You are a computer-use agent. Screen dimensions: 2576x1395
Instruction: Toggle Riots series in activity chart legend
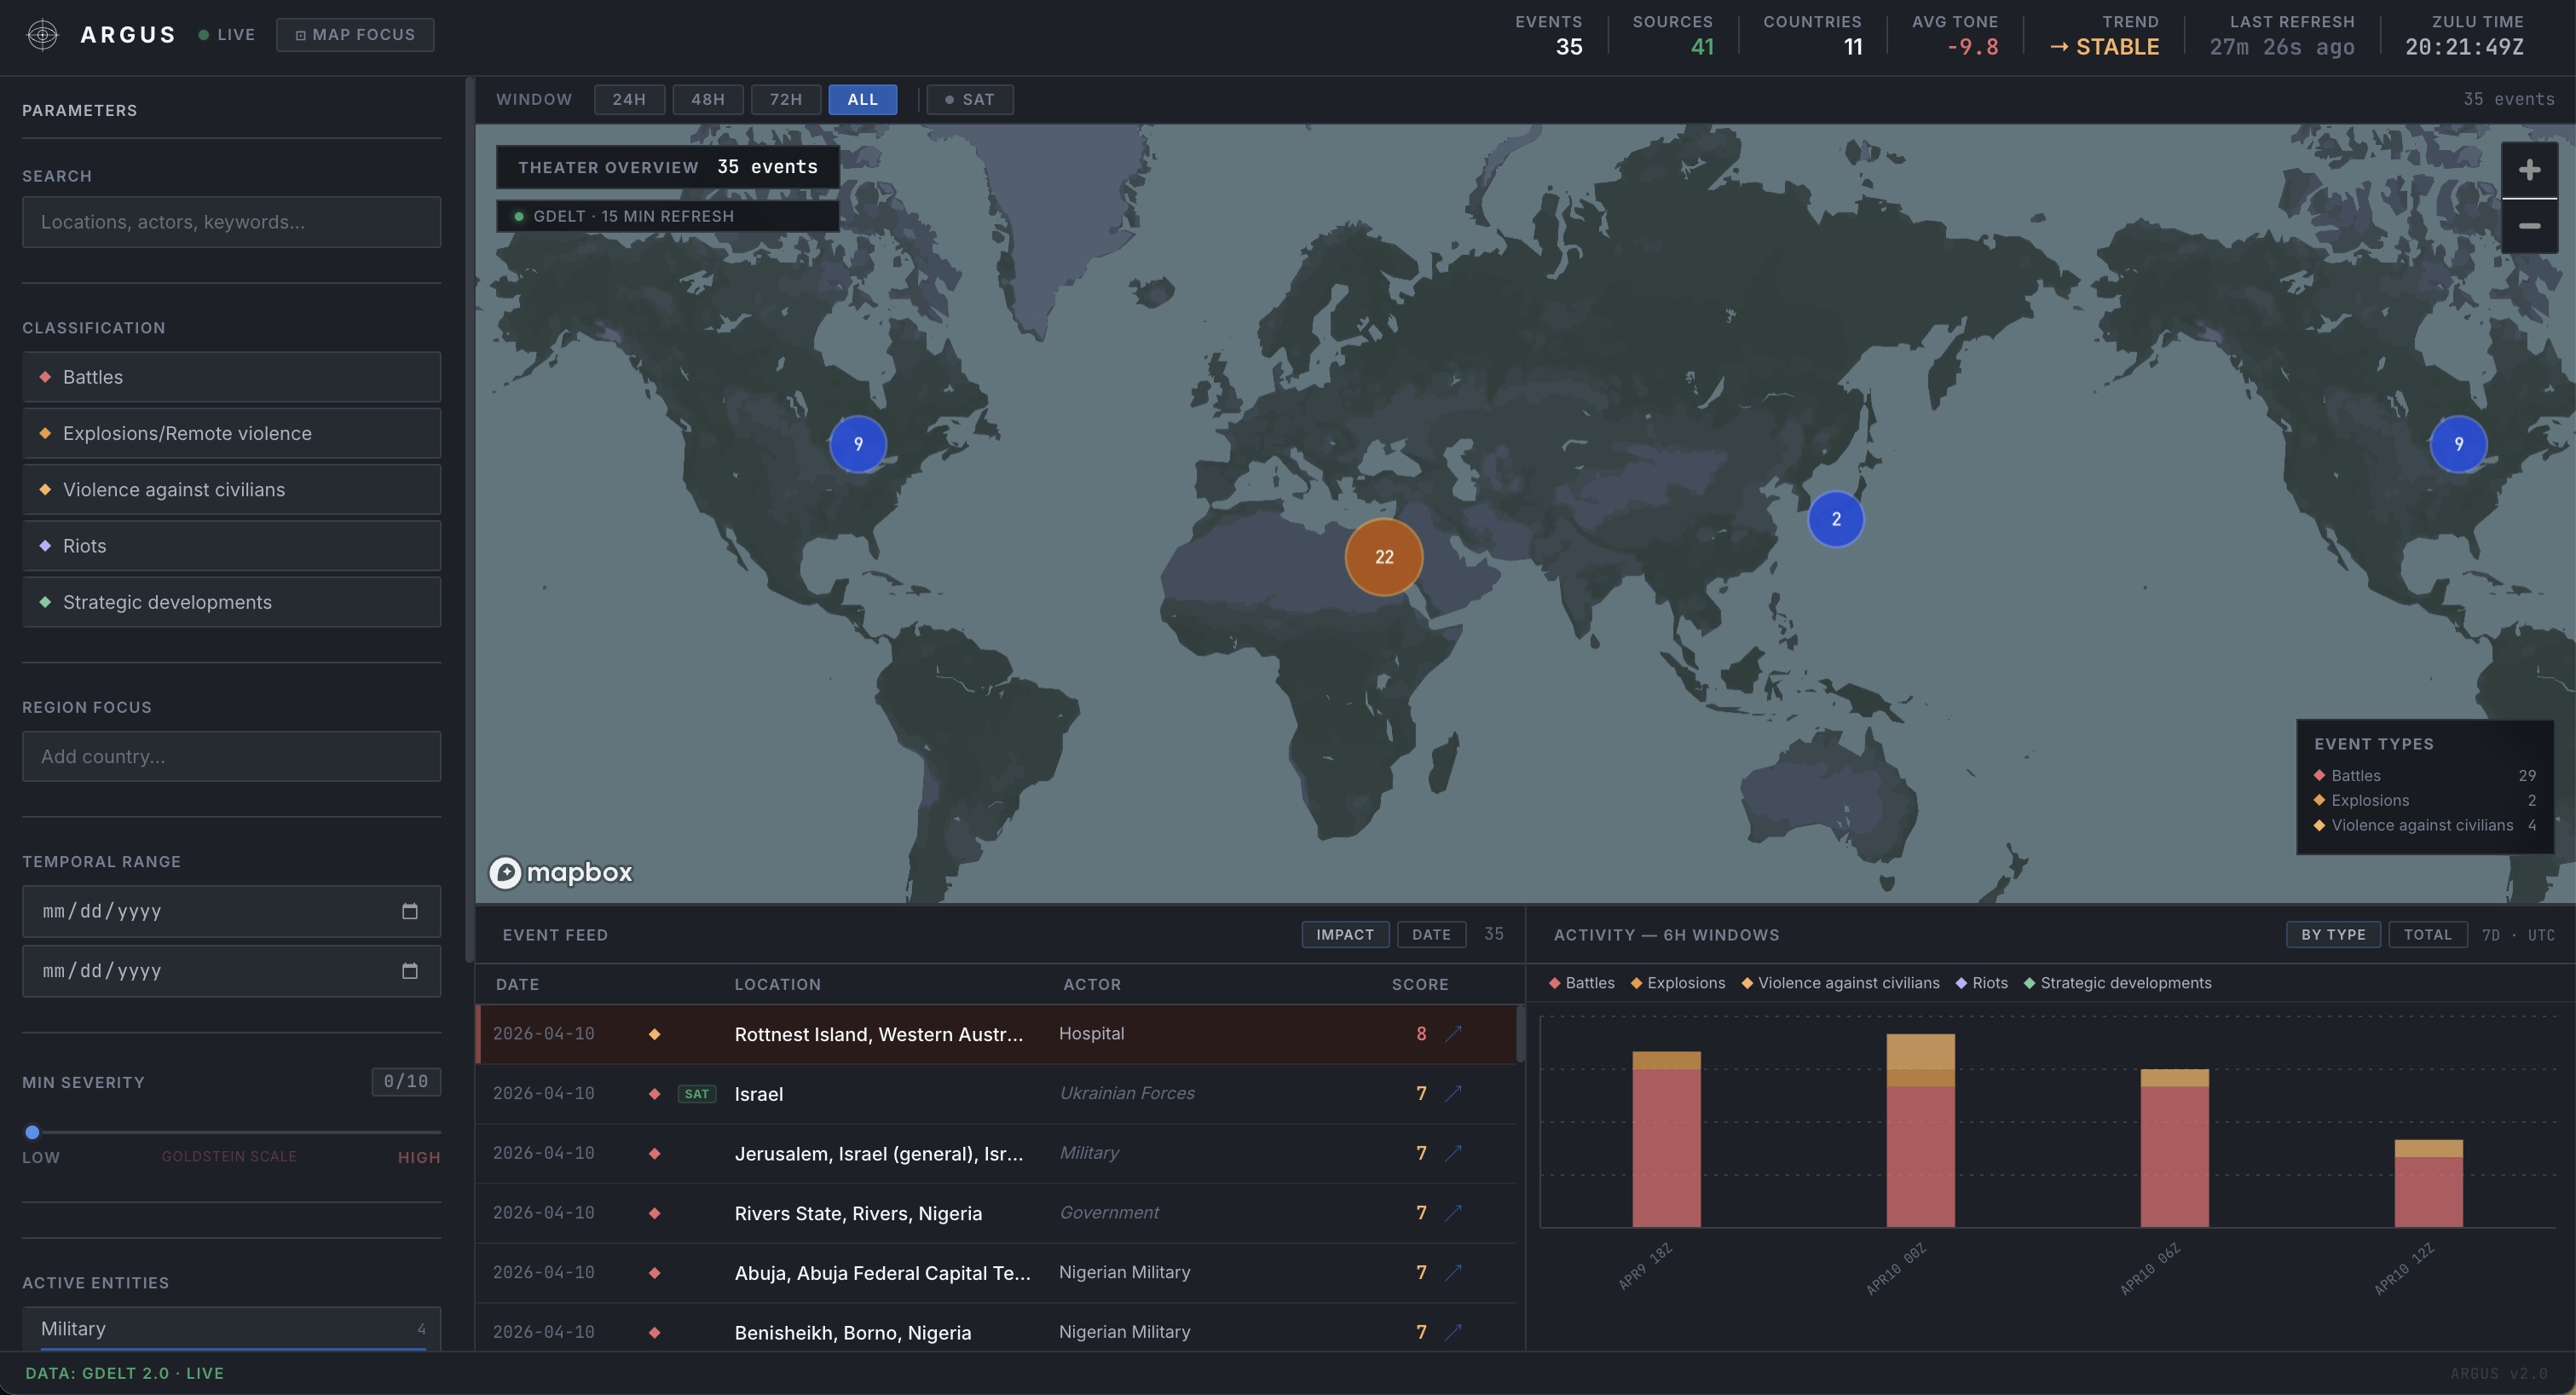pyautogui.click(x=1982, y=983)
